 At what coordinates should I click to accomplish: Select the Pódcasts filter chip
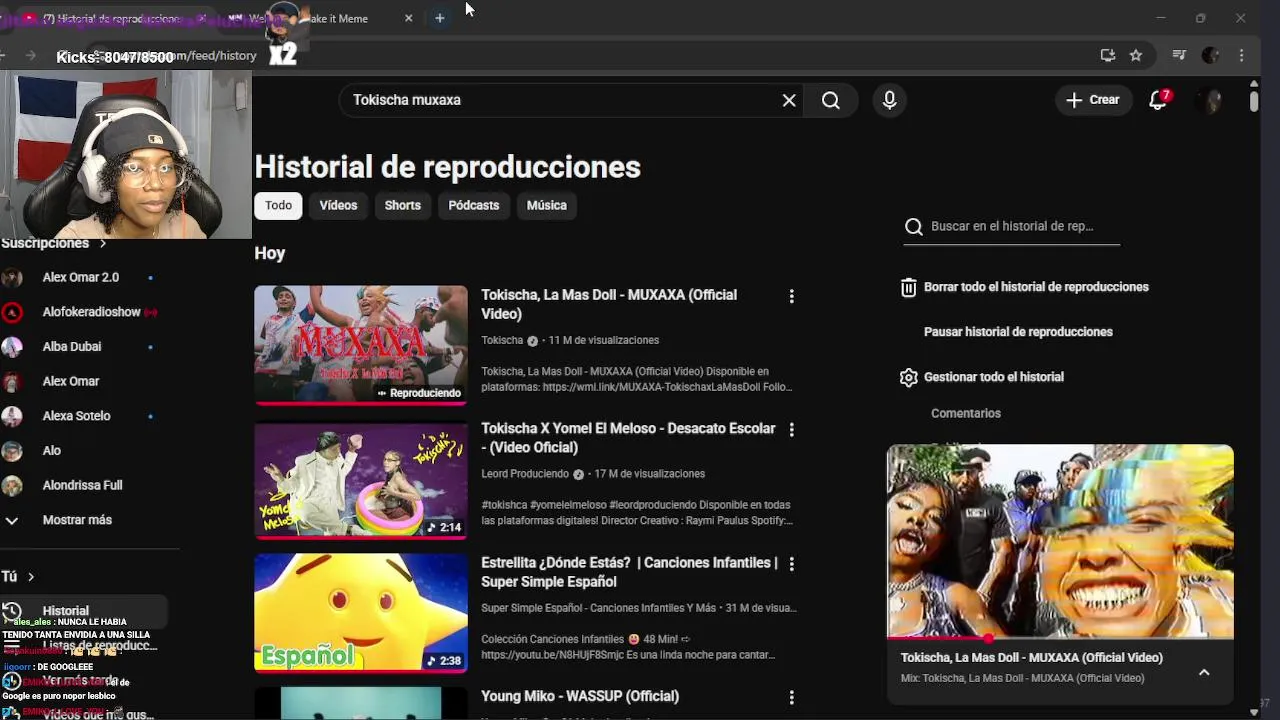point(473,205)
